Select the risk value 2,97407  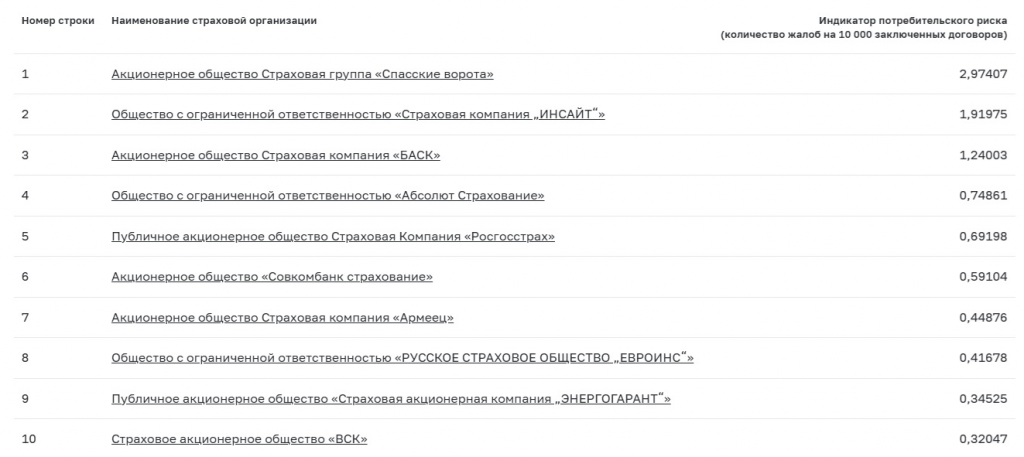[x=984, y=74]
